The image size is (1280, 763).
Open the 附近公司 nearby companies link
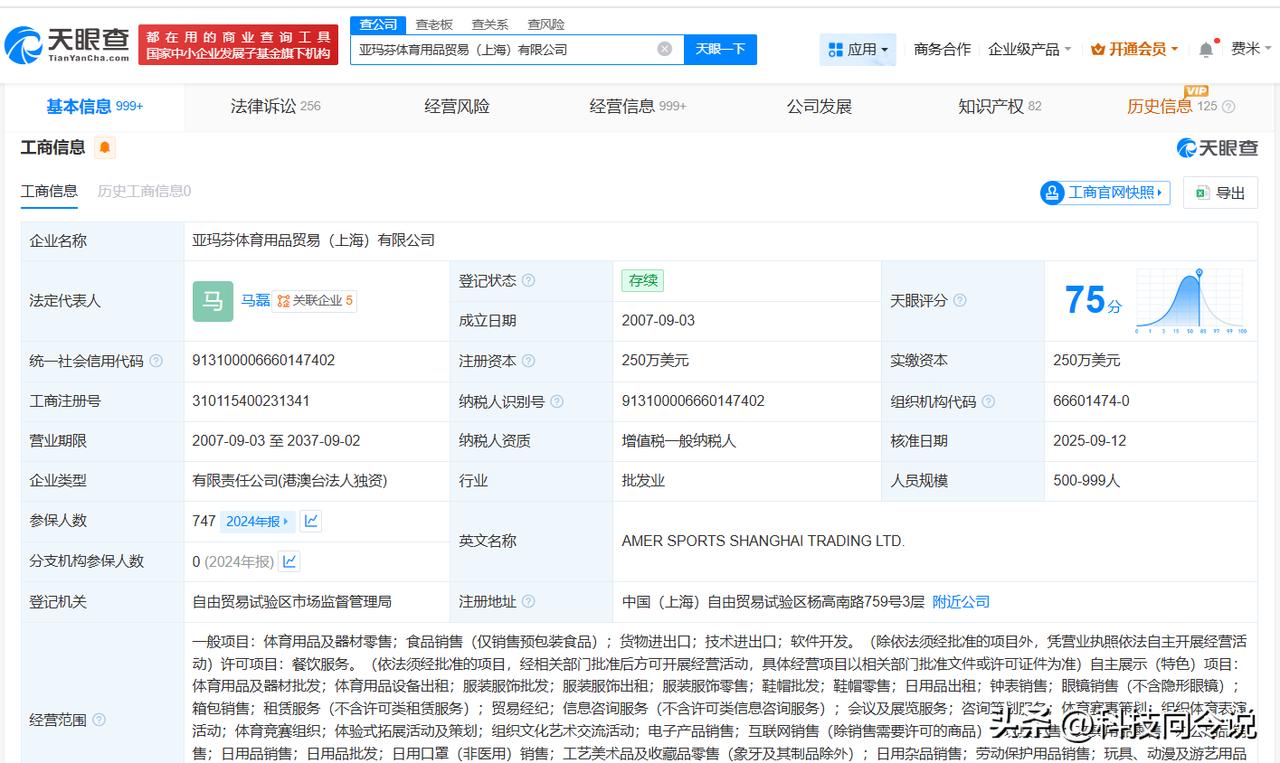click(x=961, y=601)
